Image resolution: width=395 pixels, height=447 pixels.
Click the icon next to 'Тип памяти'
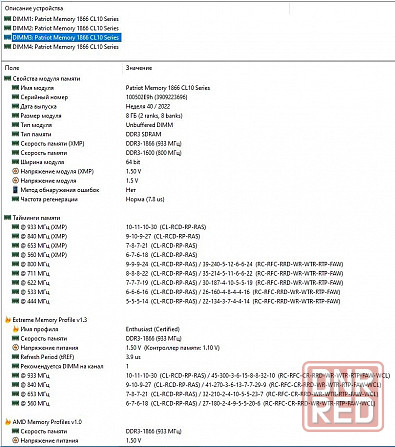(x=15, y=134)
